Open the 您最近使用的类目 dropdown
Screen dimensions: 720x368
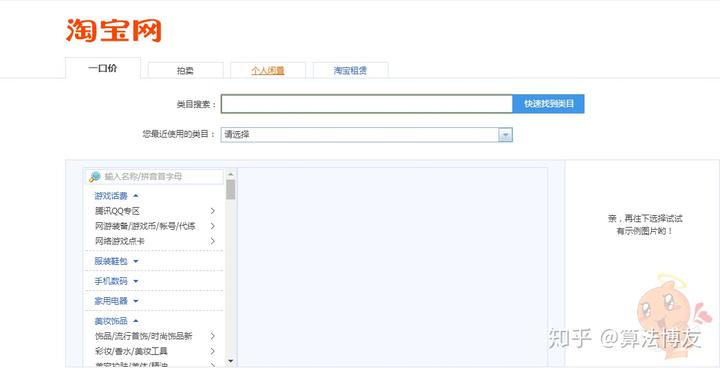[366, 135]
